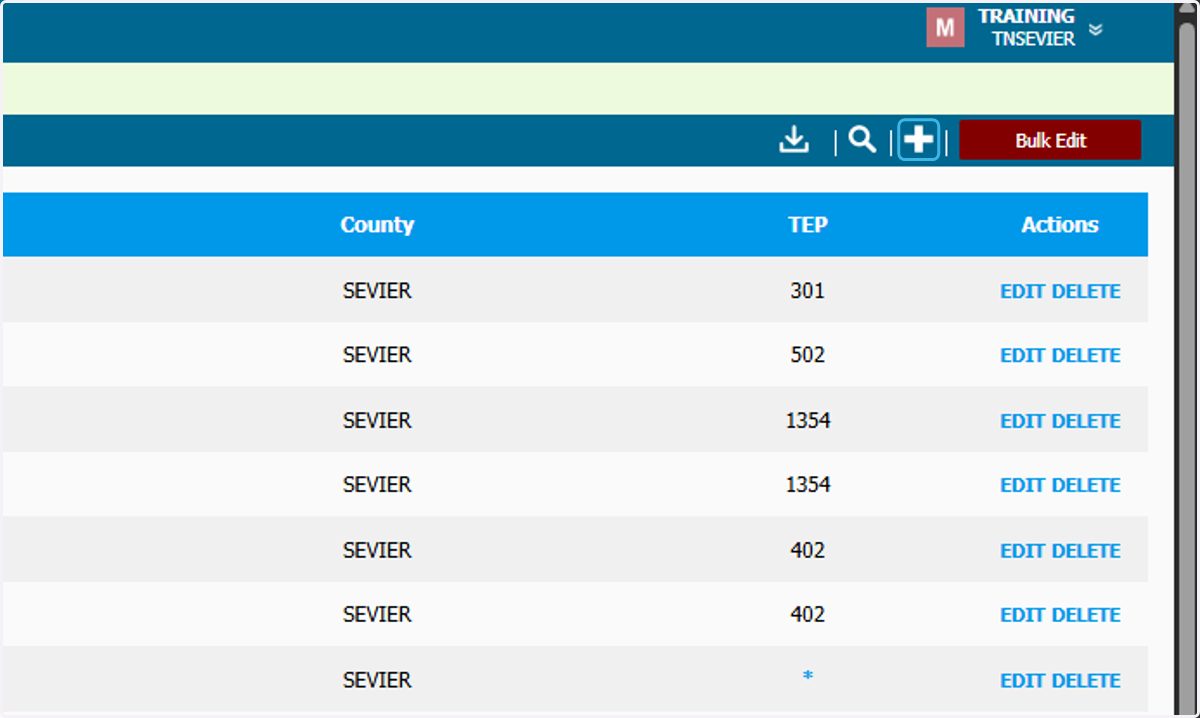This screenshot has height=718, width=1200.
Task: Click DELETE in the second 1354 row
Action: pos(1086,485)
